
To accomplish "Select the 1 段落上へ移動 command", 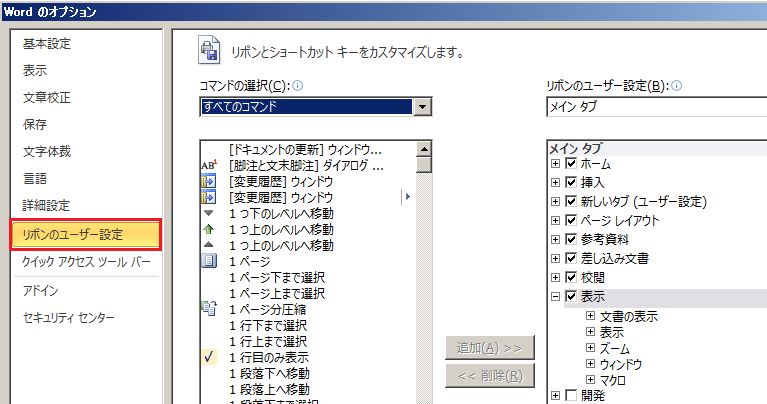I will pyautogui.click(x=270, y=389).
